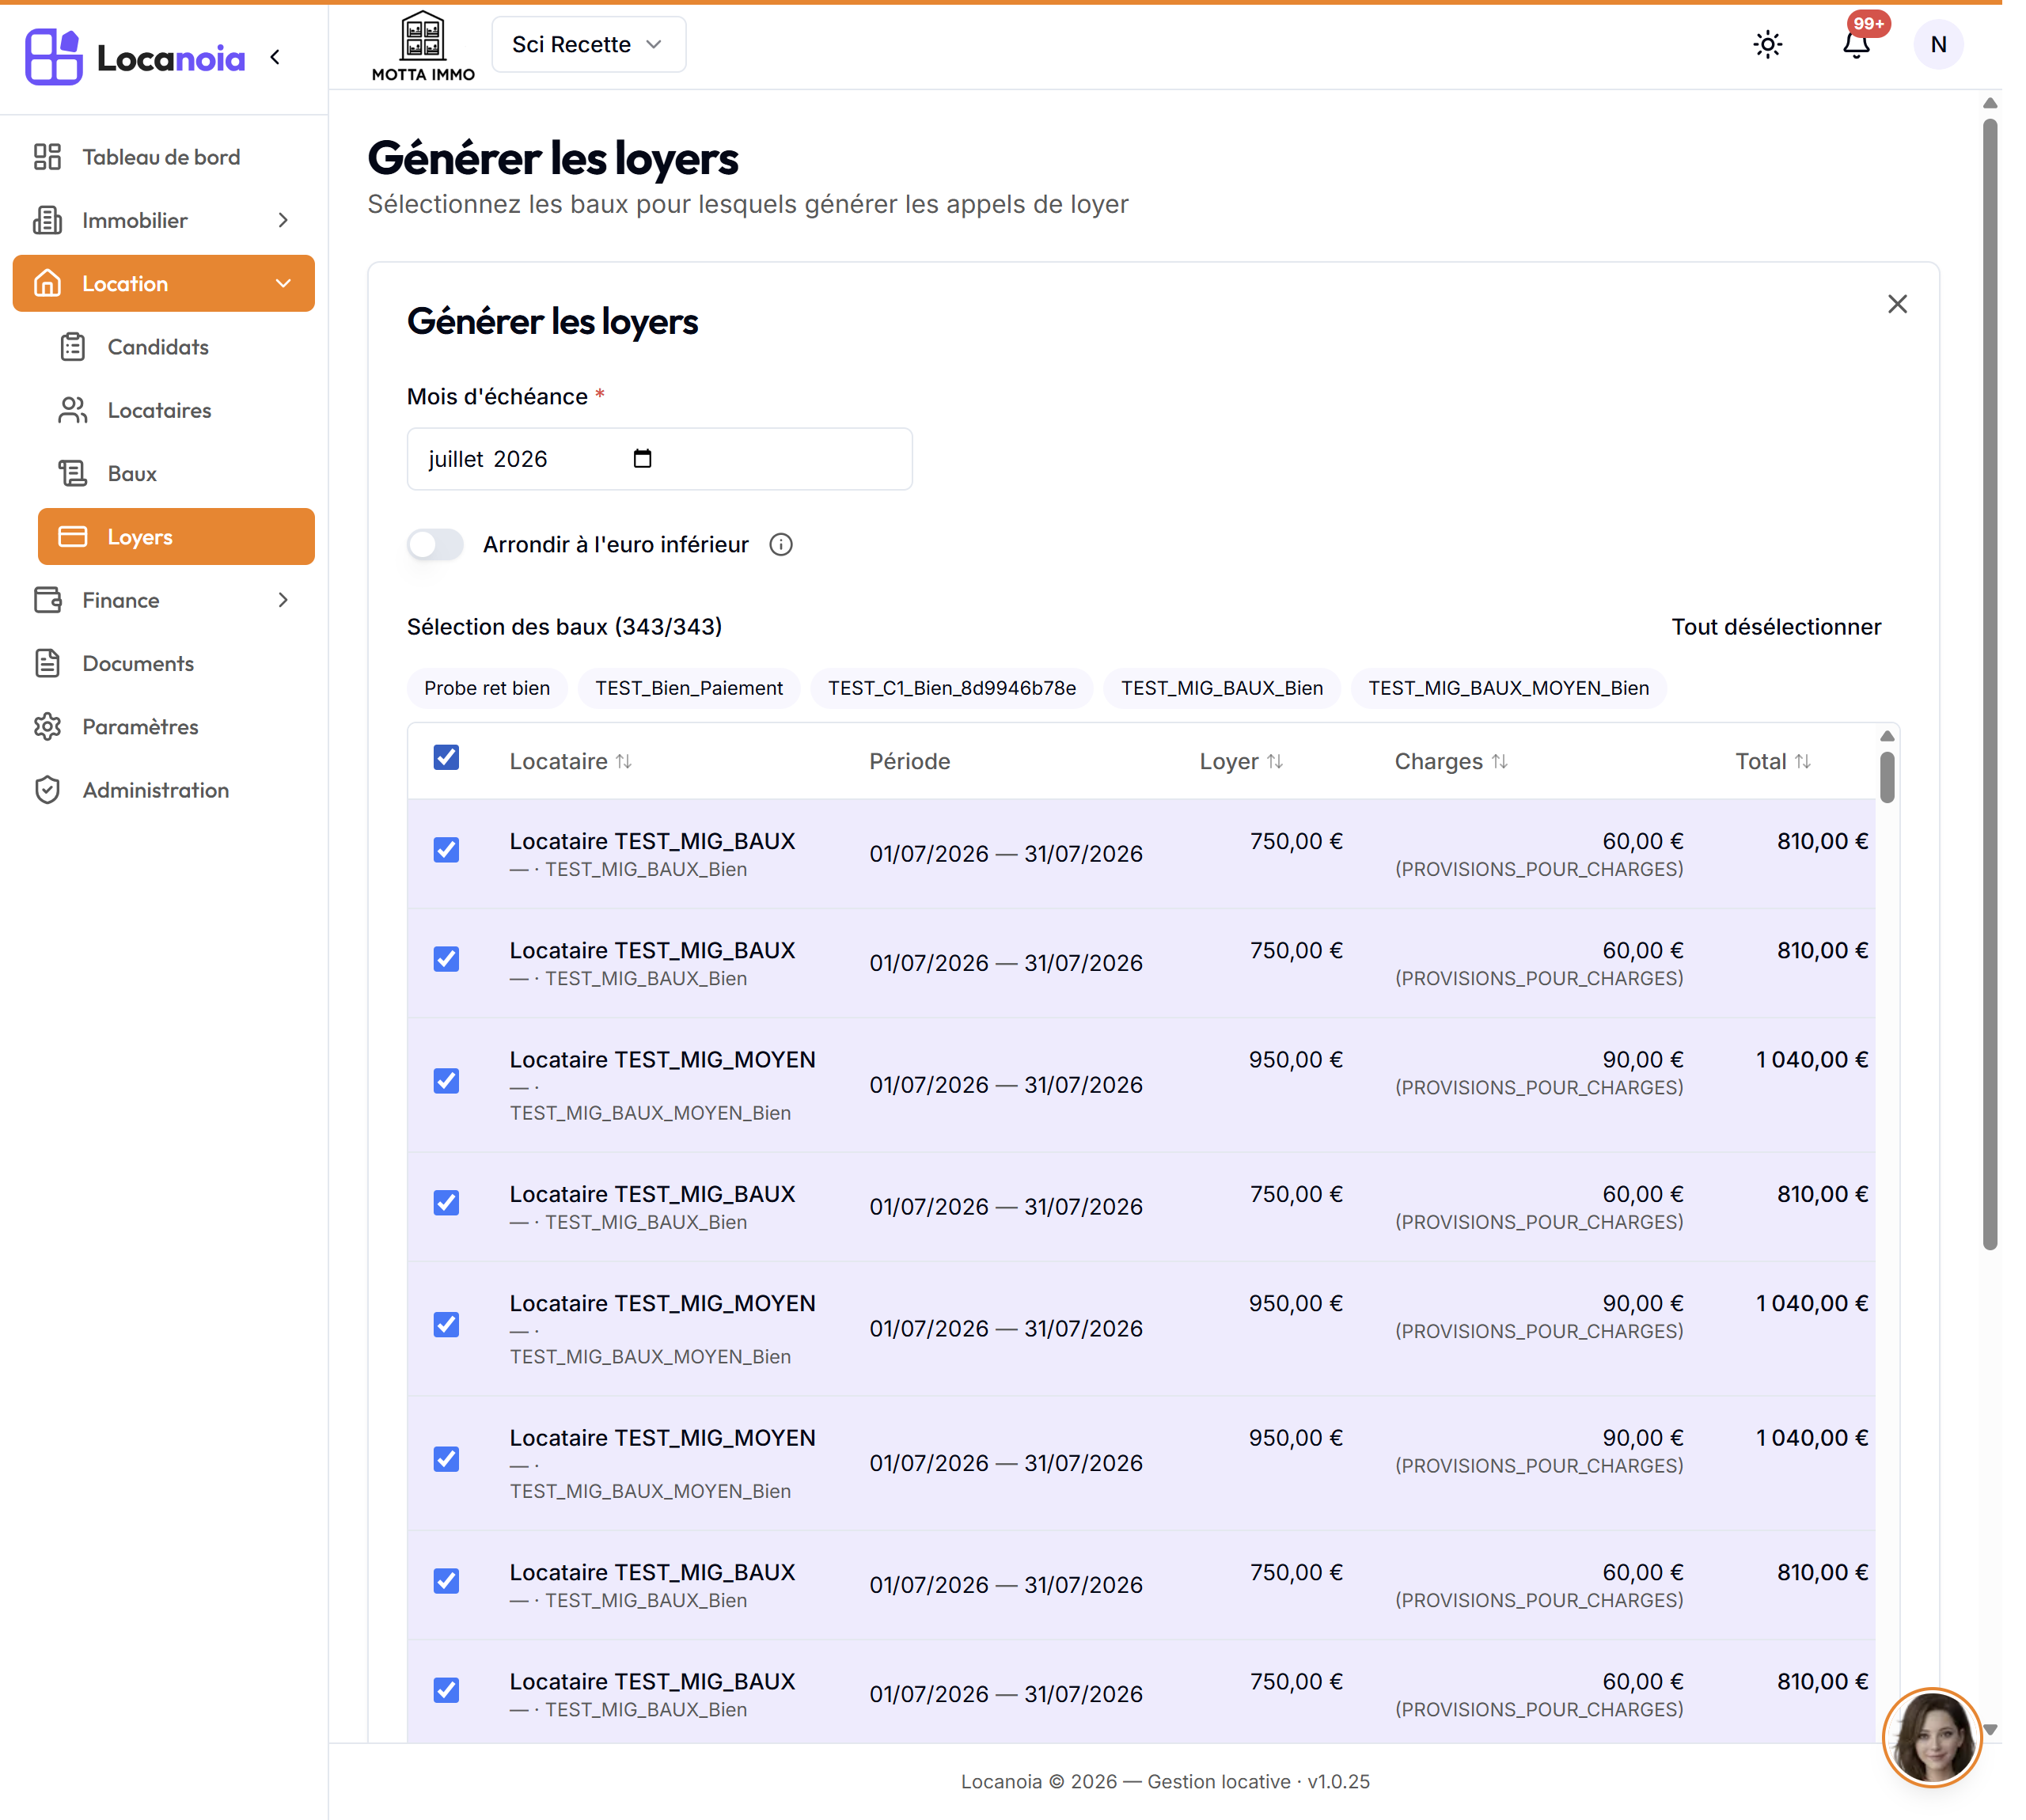
Task: Enable Arrondir à l'euro inférieur switch
Action: pos(435,545)
